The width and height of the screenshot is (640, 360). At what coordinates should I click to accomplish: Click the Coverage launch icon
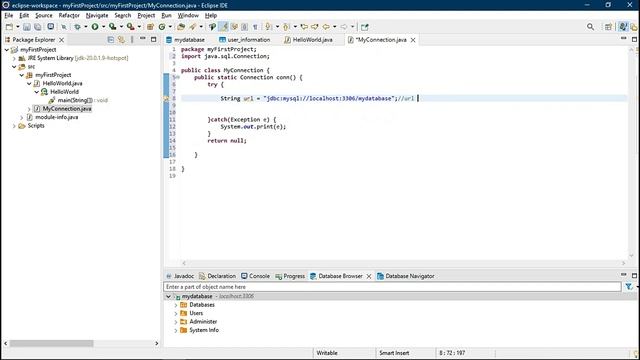[113, 27]
